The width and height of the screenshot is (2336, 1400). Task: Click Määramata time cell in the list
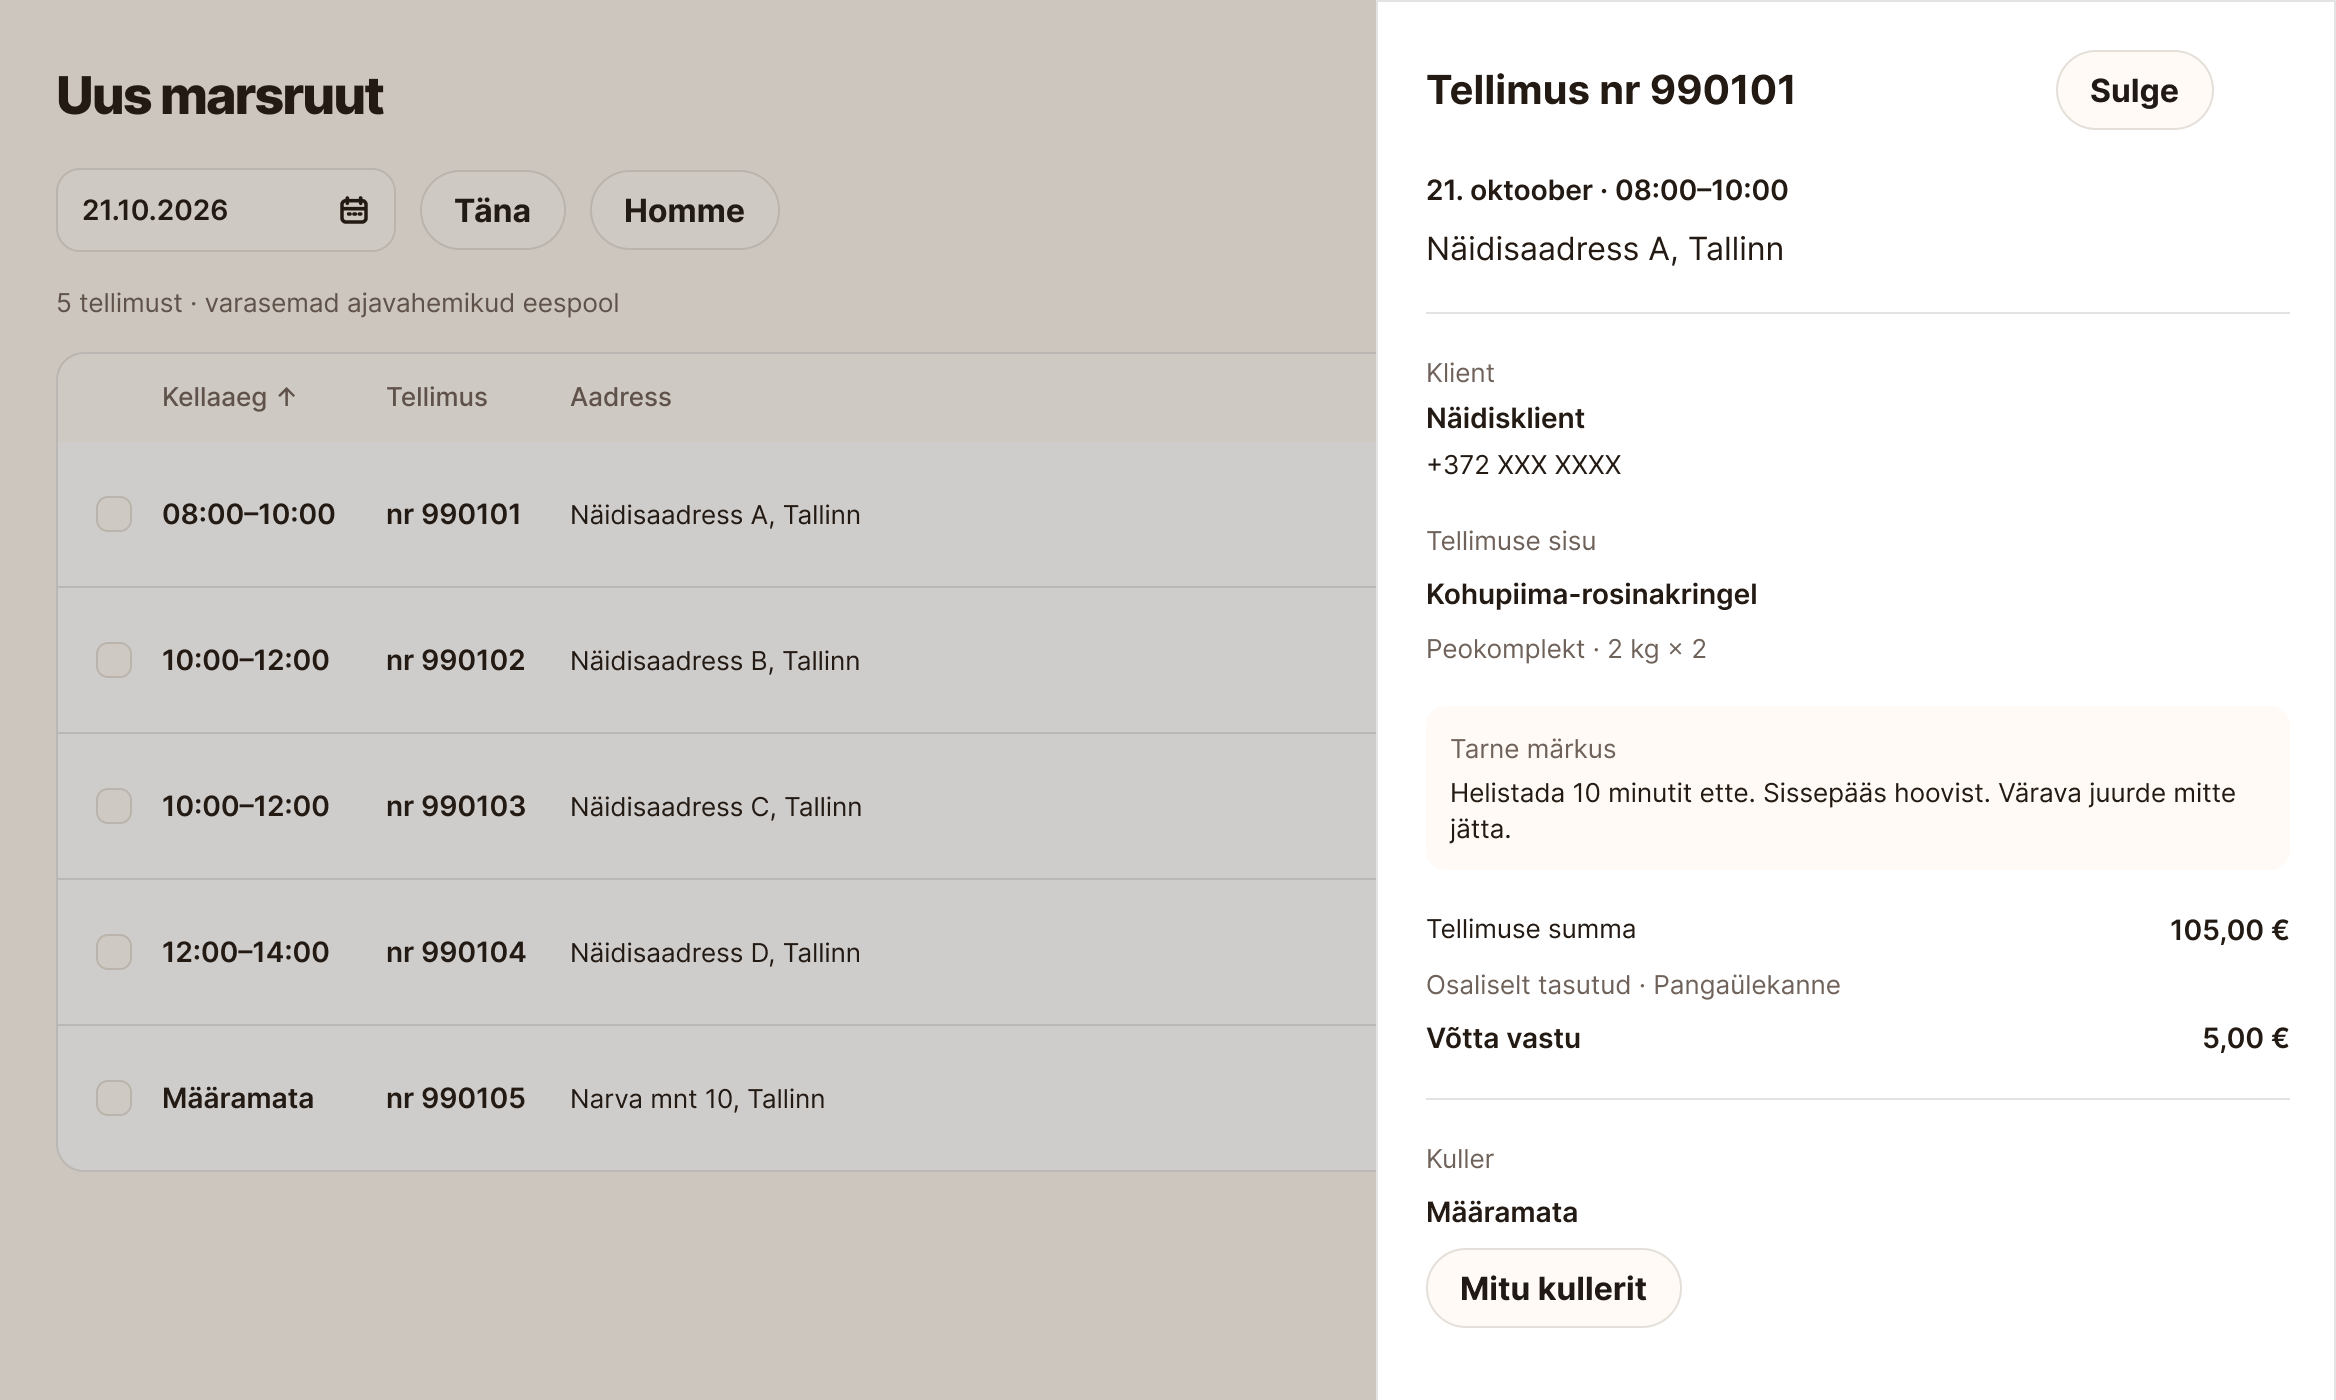pyautogui.click(x=238, y=1098)
